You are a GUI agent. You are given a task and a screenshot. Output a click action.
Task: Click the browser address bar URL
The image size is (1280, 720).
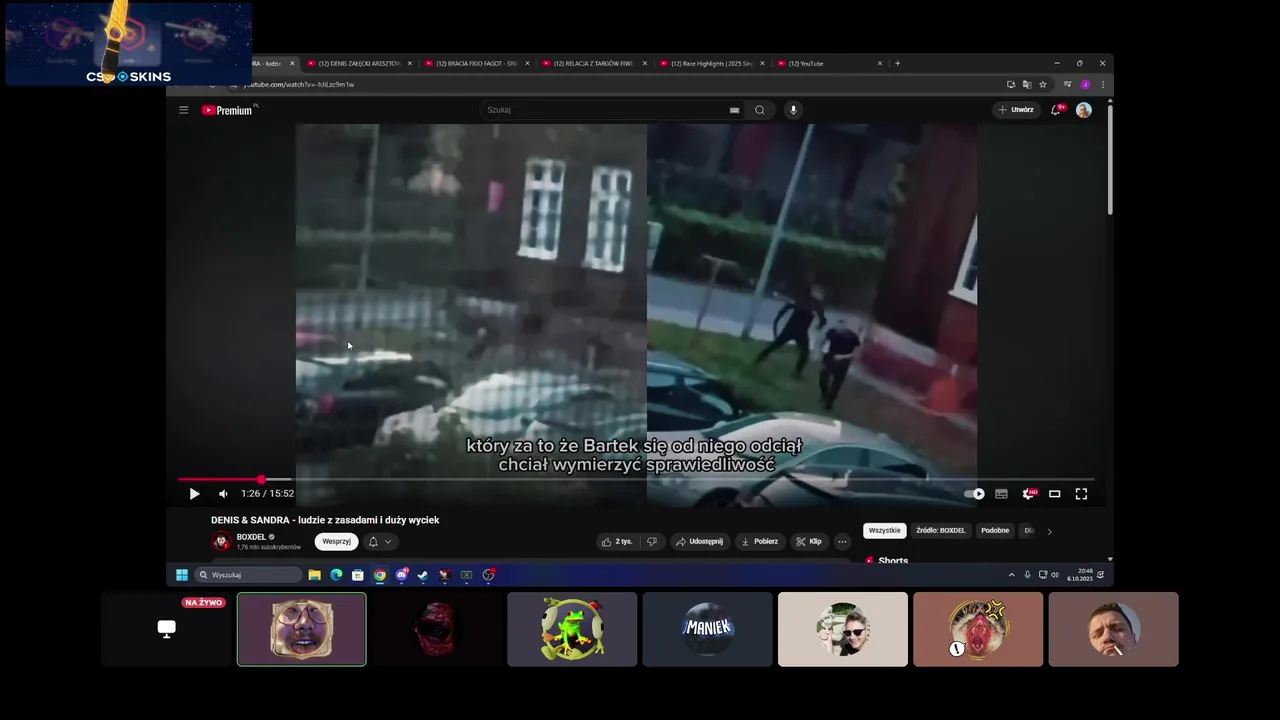coord(300,84)
